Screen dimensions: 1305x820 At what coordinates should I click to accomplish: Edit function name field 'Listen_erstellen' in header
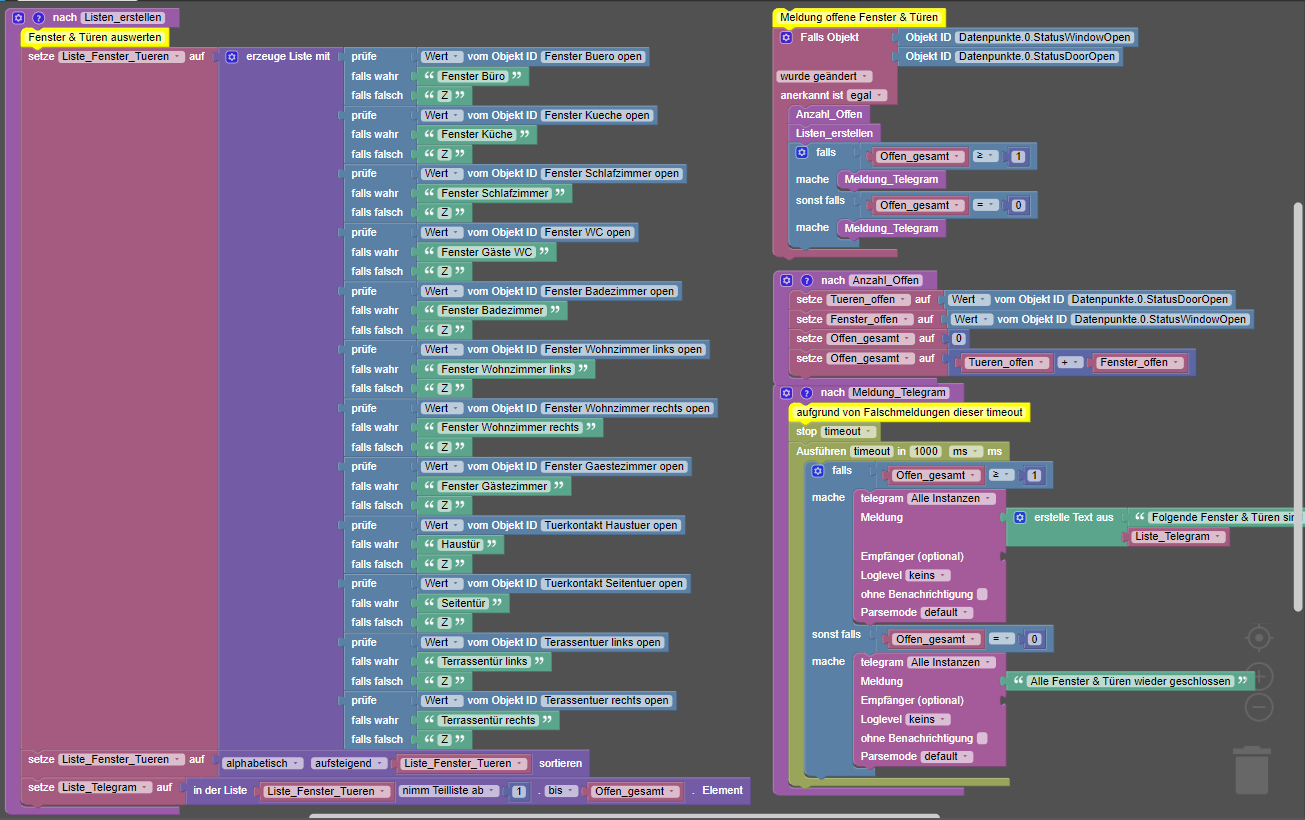coord(124,18)
